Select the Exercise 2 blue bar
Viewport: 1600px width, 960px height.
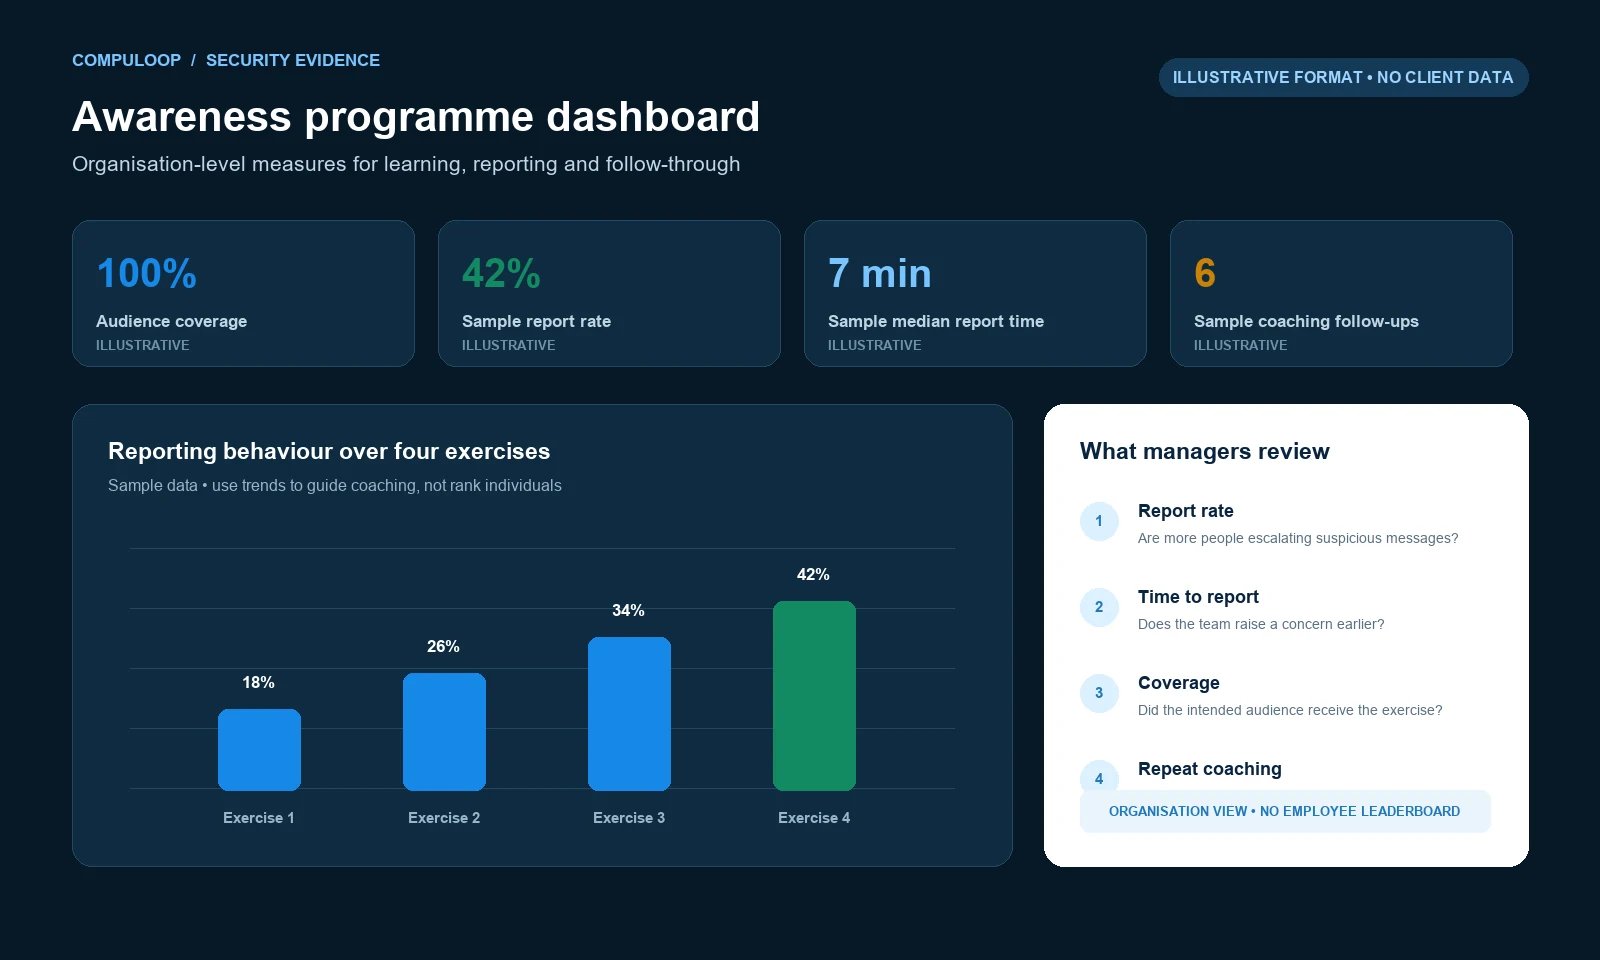coord(444,732)
